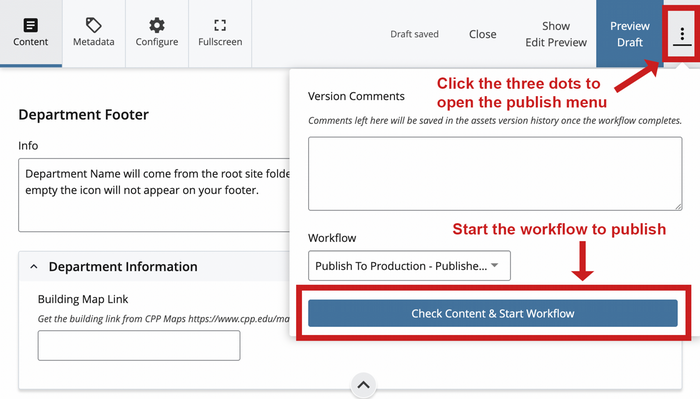The image size is (700, 399).
Task: Click the Building Map Link input field
Action: (x=139, y=345)
